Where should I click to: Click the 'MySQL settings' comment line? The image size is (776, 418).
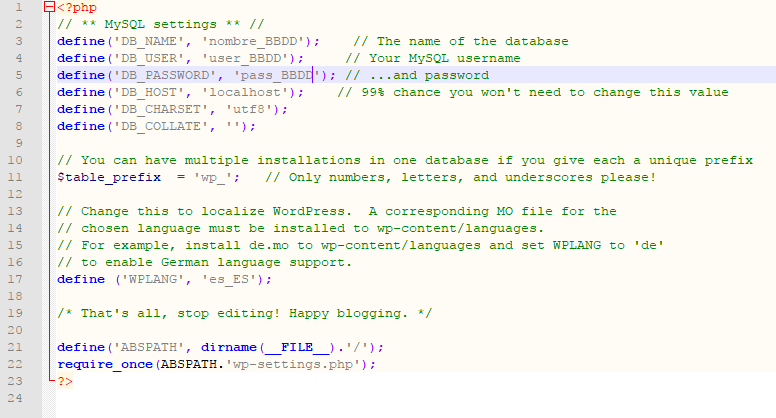pyautogui.click(x=160, y=24)
